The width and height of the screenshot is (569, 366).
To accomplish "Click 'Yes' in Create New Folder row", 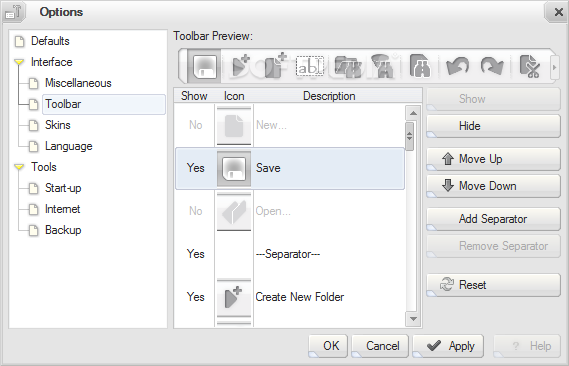I will click(x=196, y=297).
